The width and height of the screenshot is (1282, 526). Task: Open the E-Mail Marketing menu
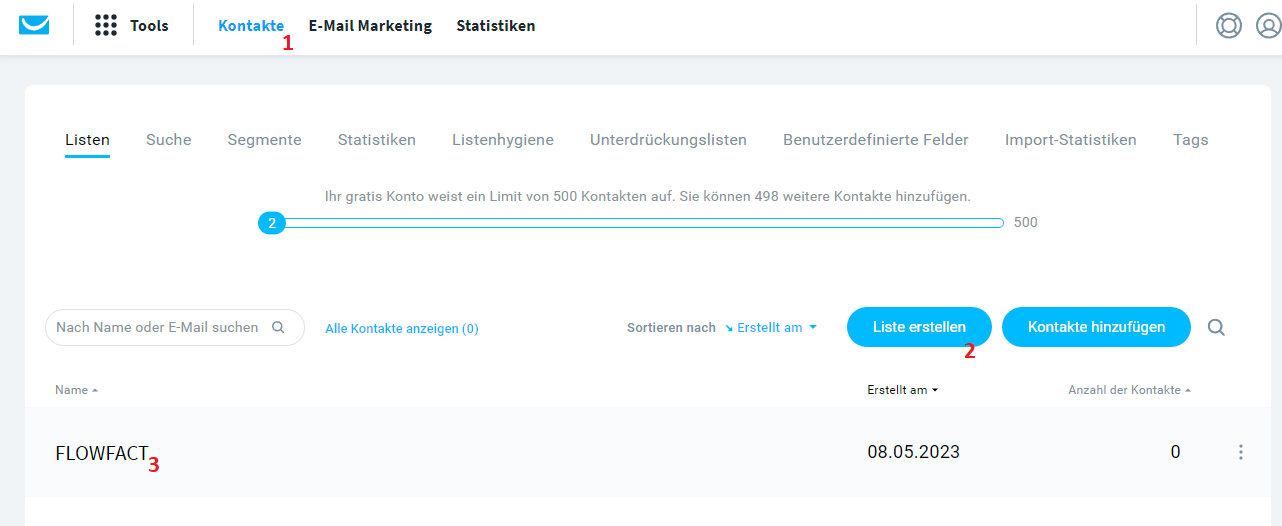click(x=370, y=26)
